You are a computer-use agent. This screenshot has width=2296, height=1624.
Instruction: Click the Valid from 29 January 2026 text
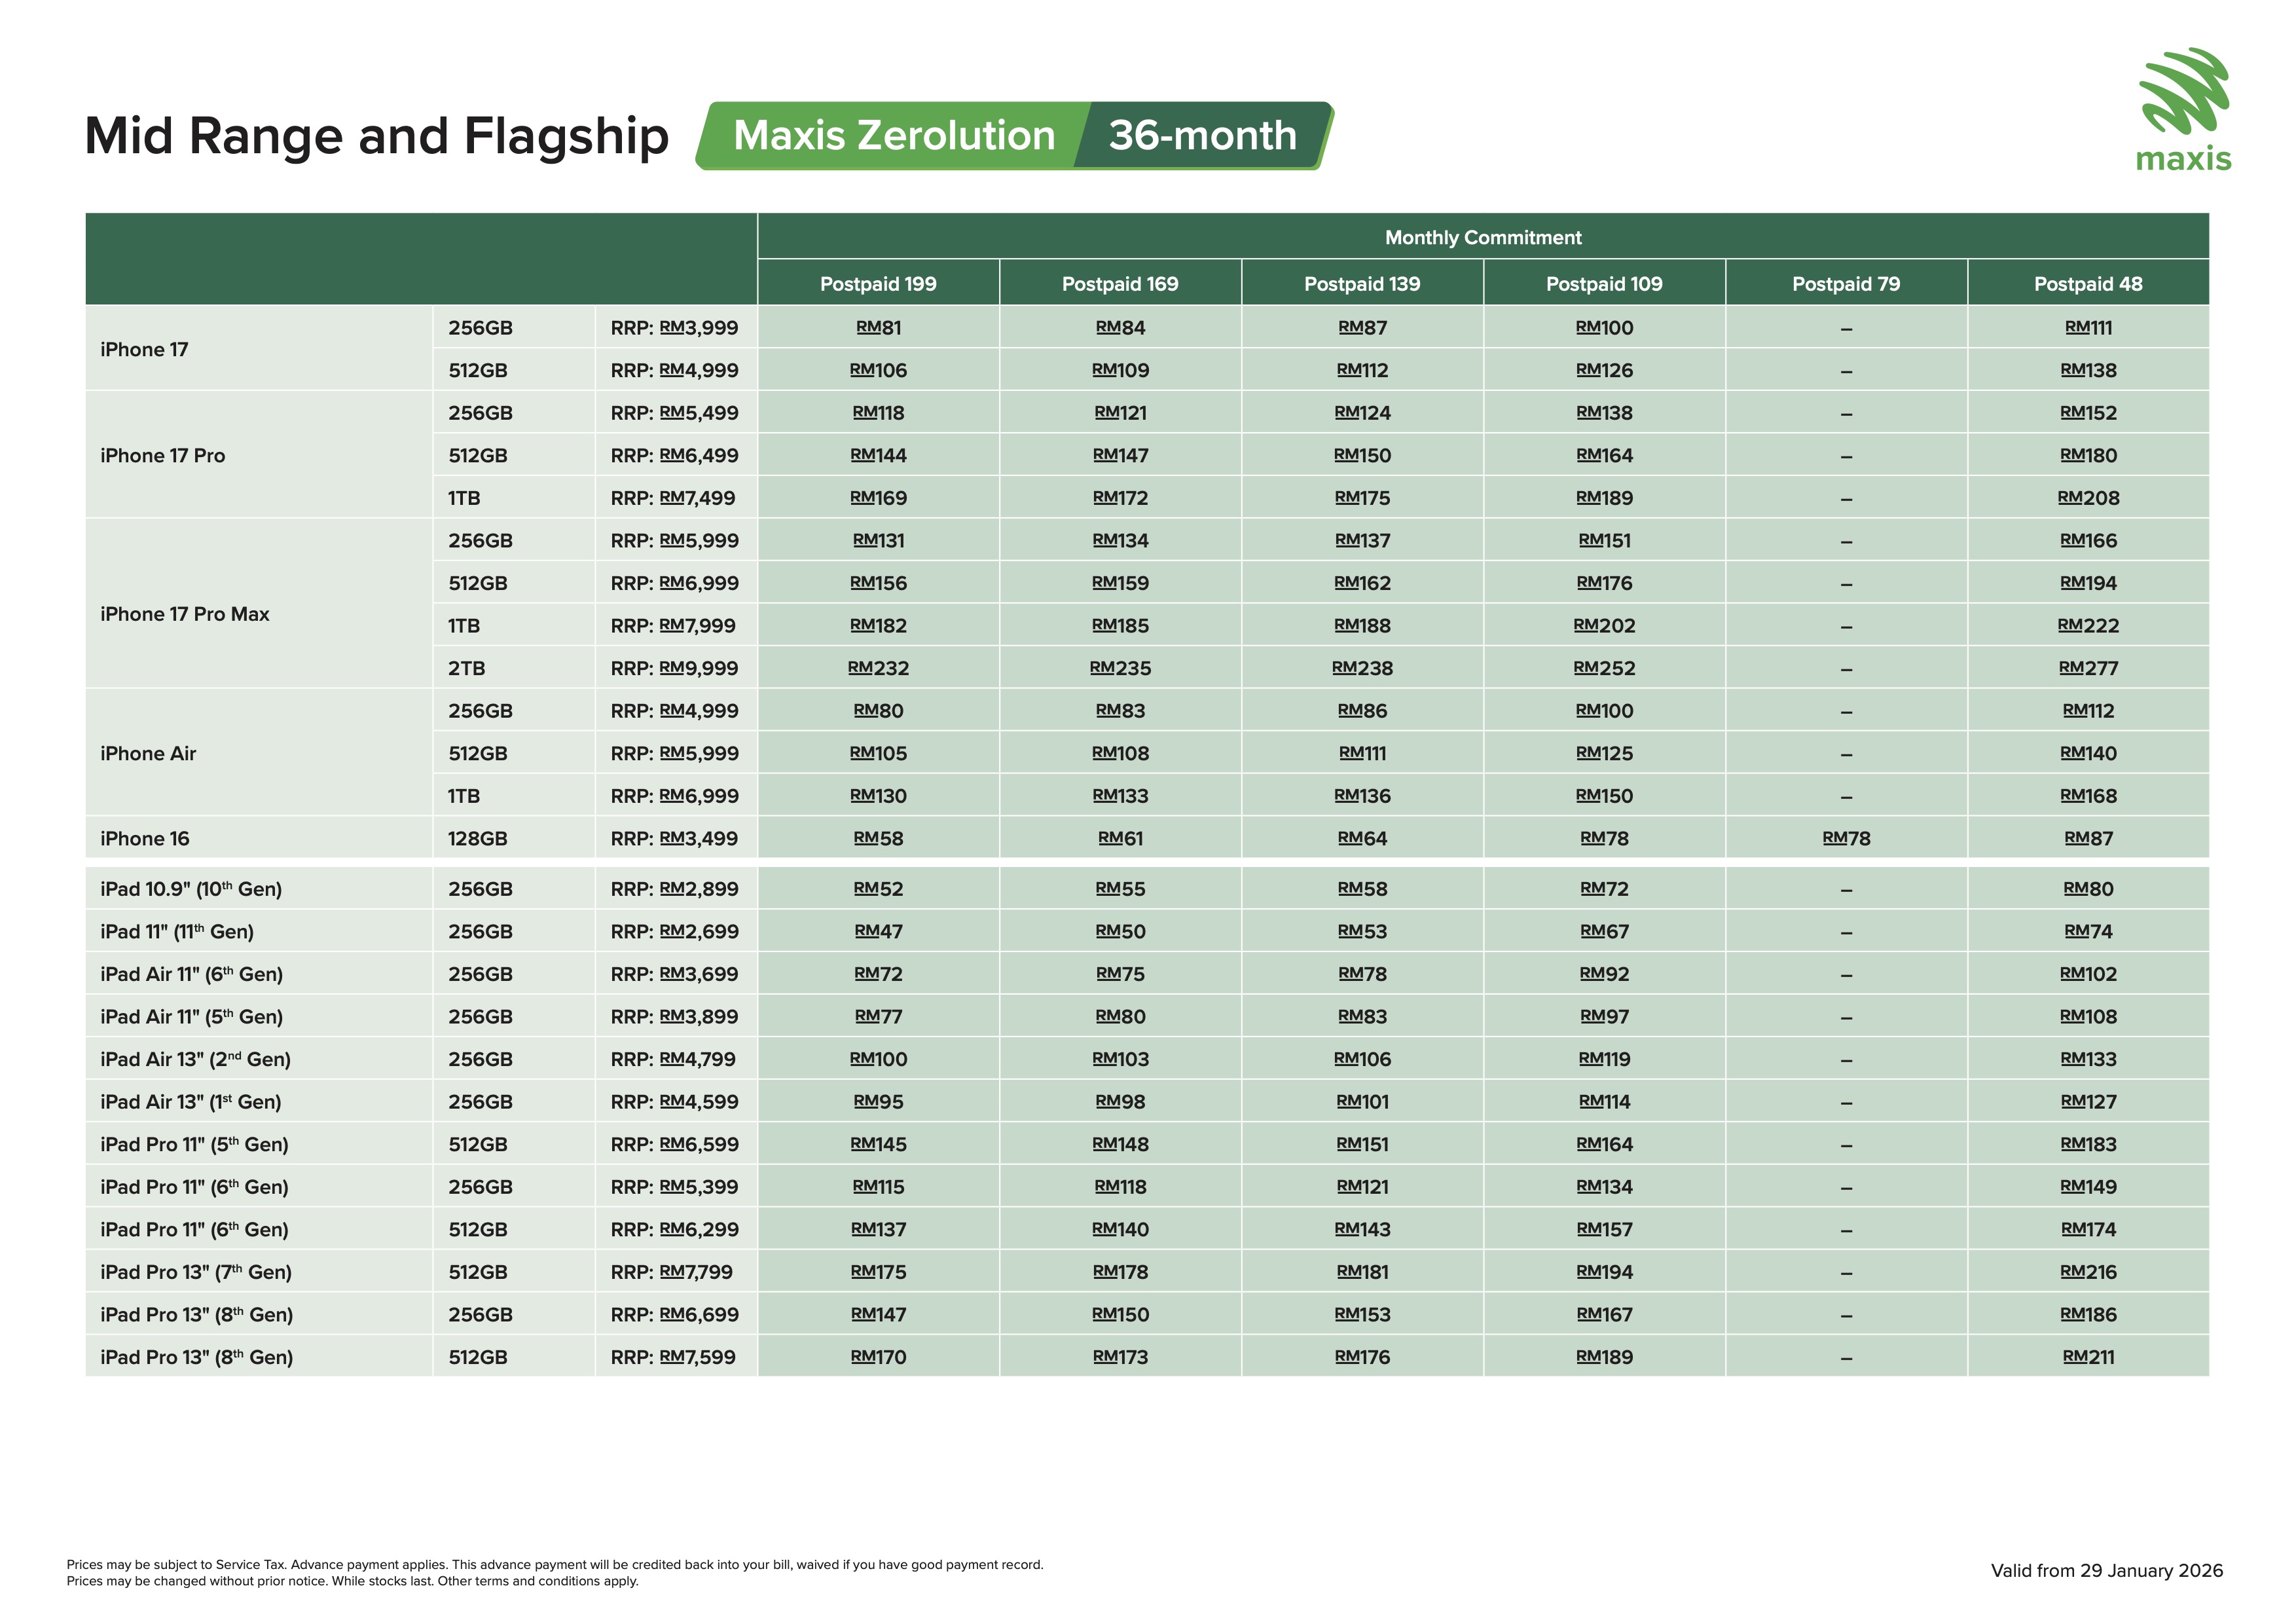coord(2106,1571)
